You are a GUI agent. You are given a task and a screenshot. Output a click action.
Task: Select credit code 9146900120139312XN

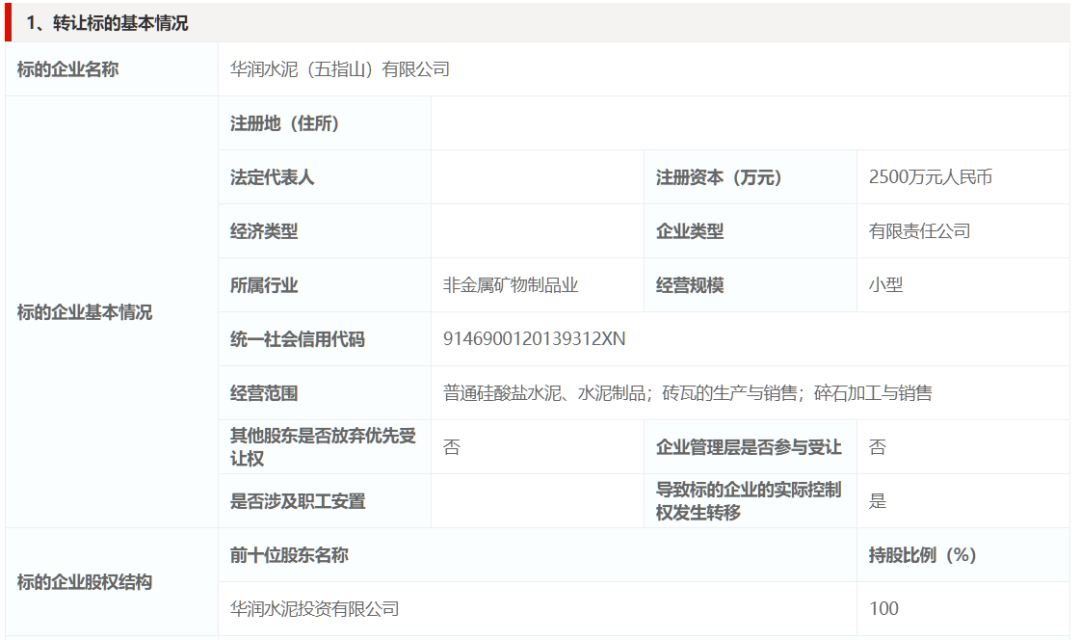534,339
